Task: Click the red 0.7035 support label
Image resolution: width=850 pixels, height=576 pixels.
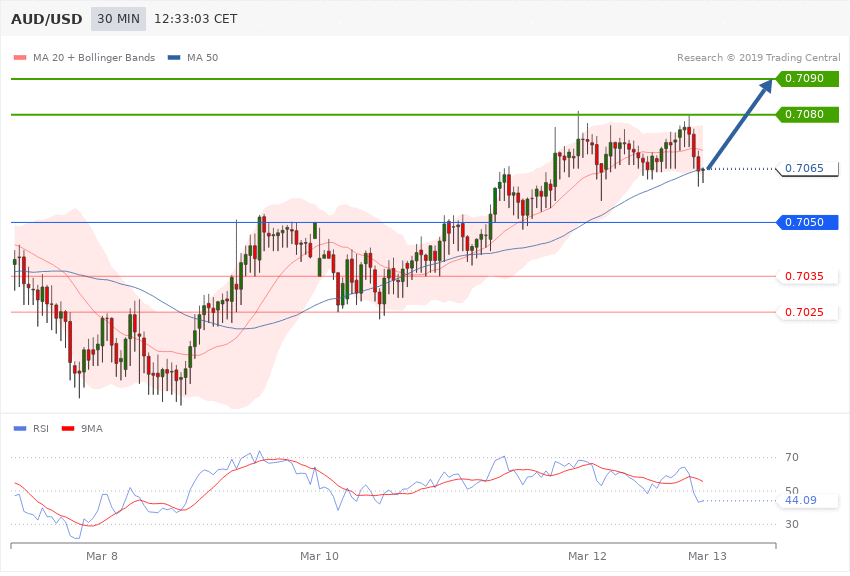Action: point(808,276)
